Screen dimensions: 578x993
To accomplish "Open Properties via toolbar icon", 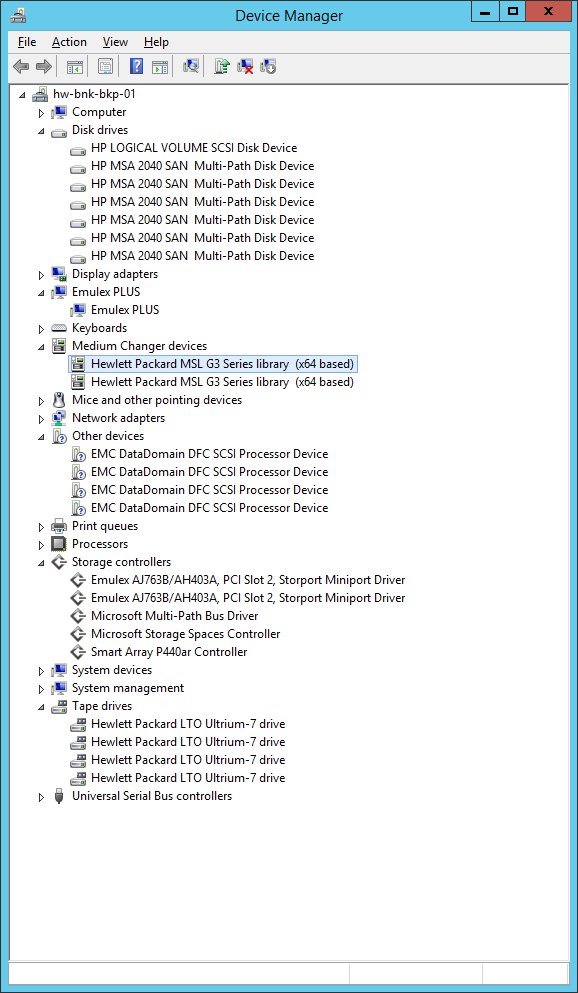I will (105, 66).
